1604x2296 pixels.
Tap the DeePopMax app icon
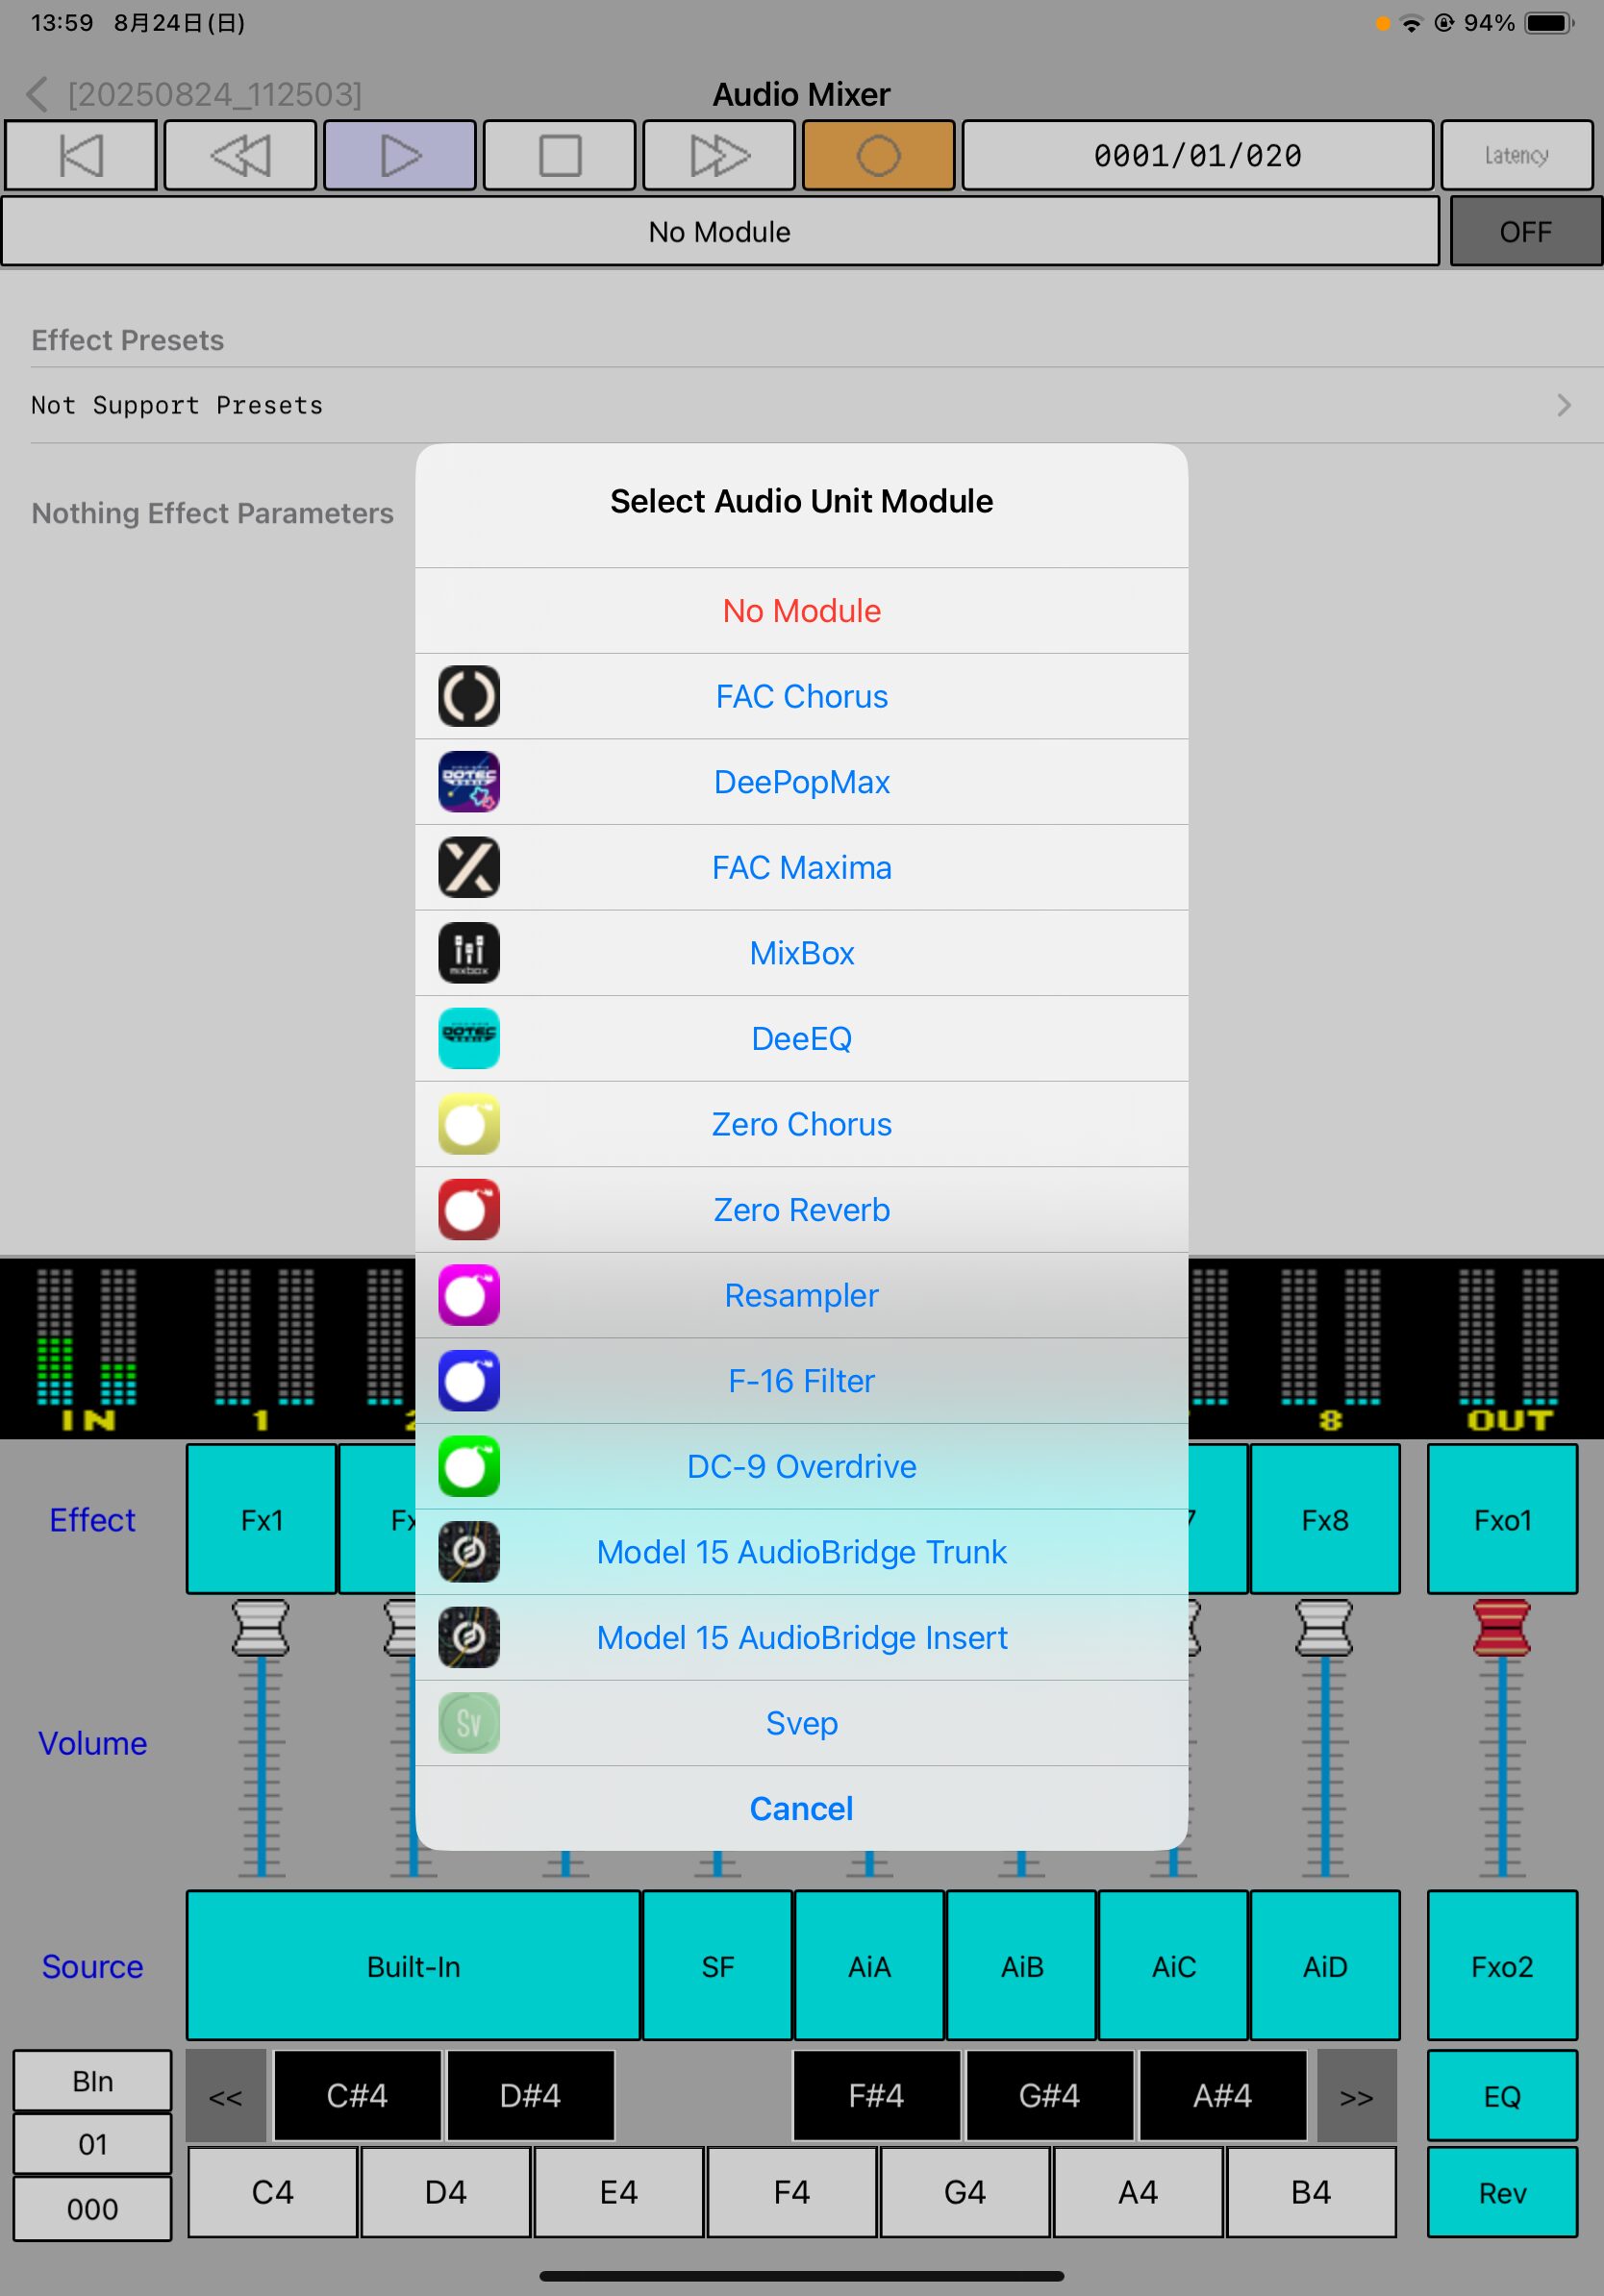(469, 782)
